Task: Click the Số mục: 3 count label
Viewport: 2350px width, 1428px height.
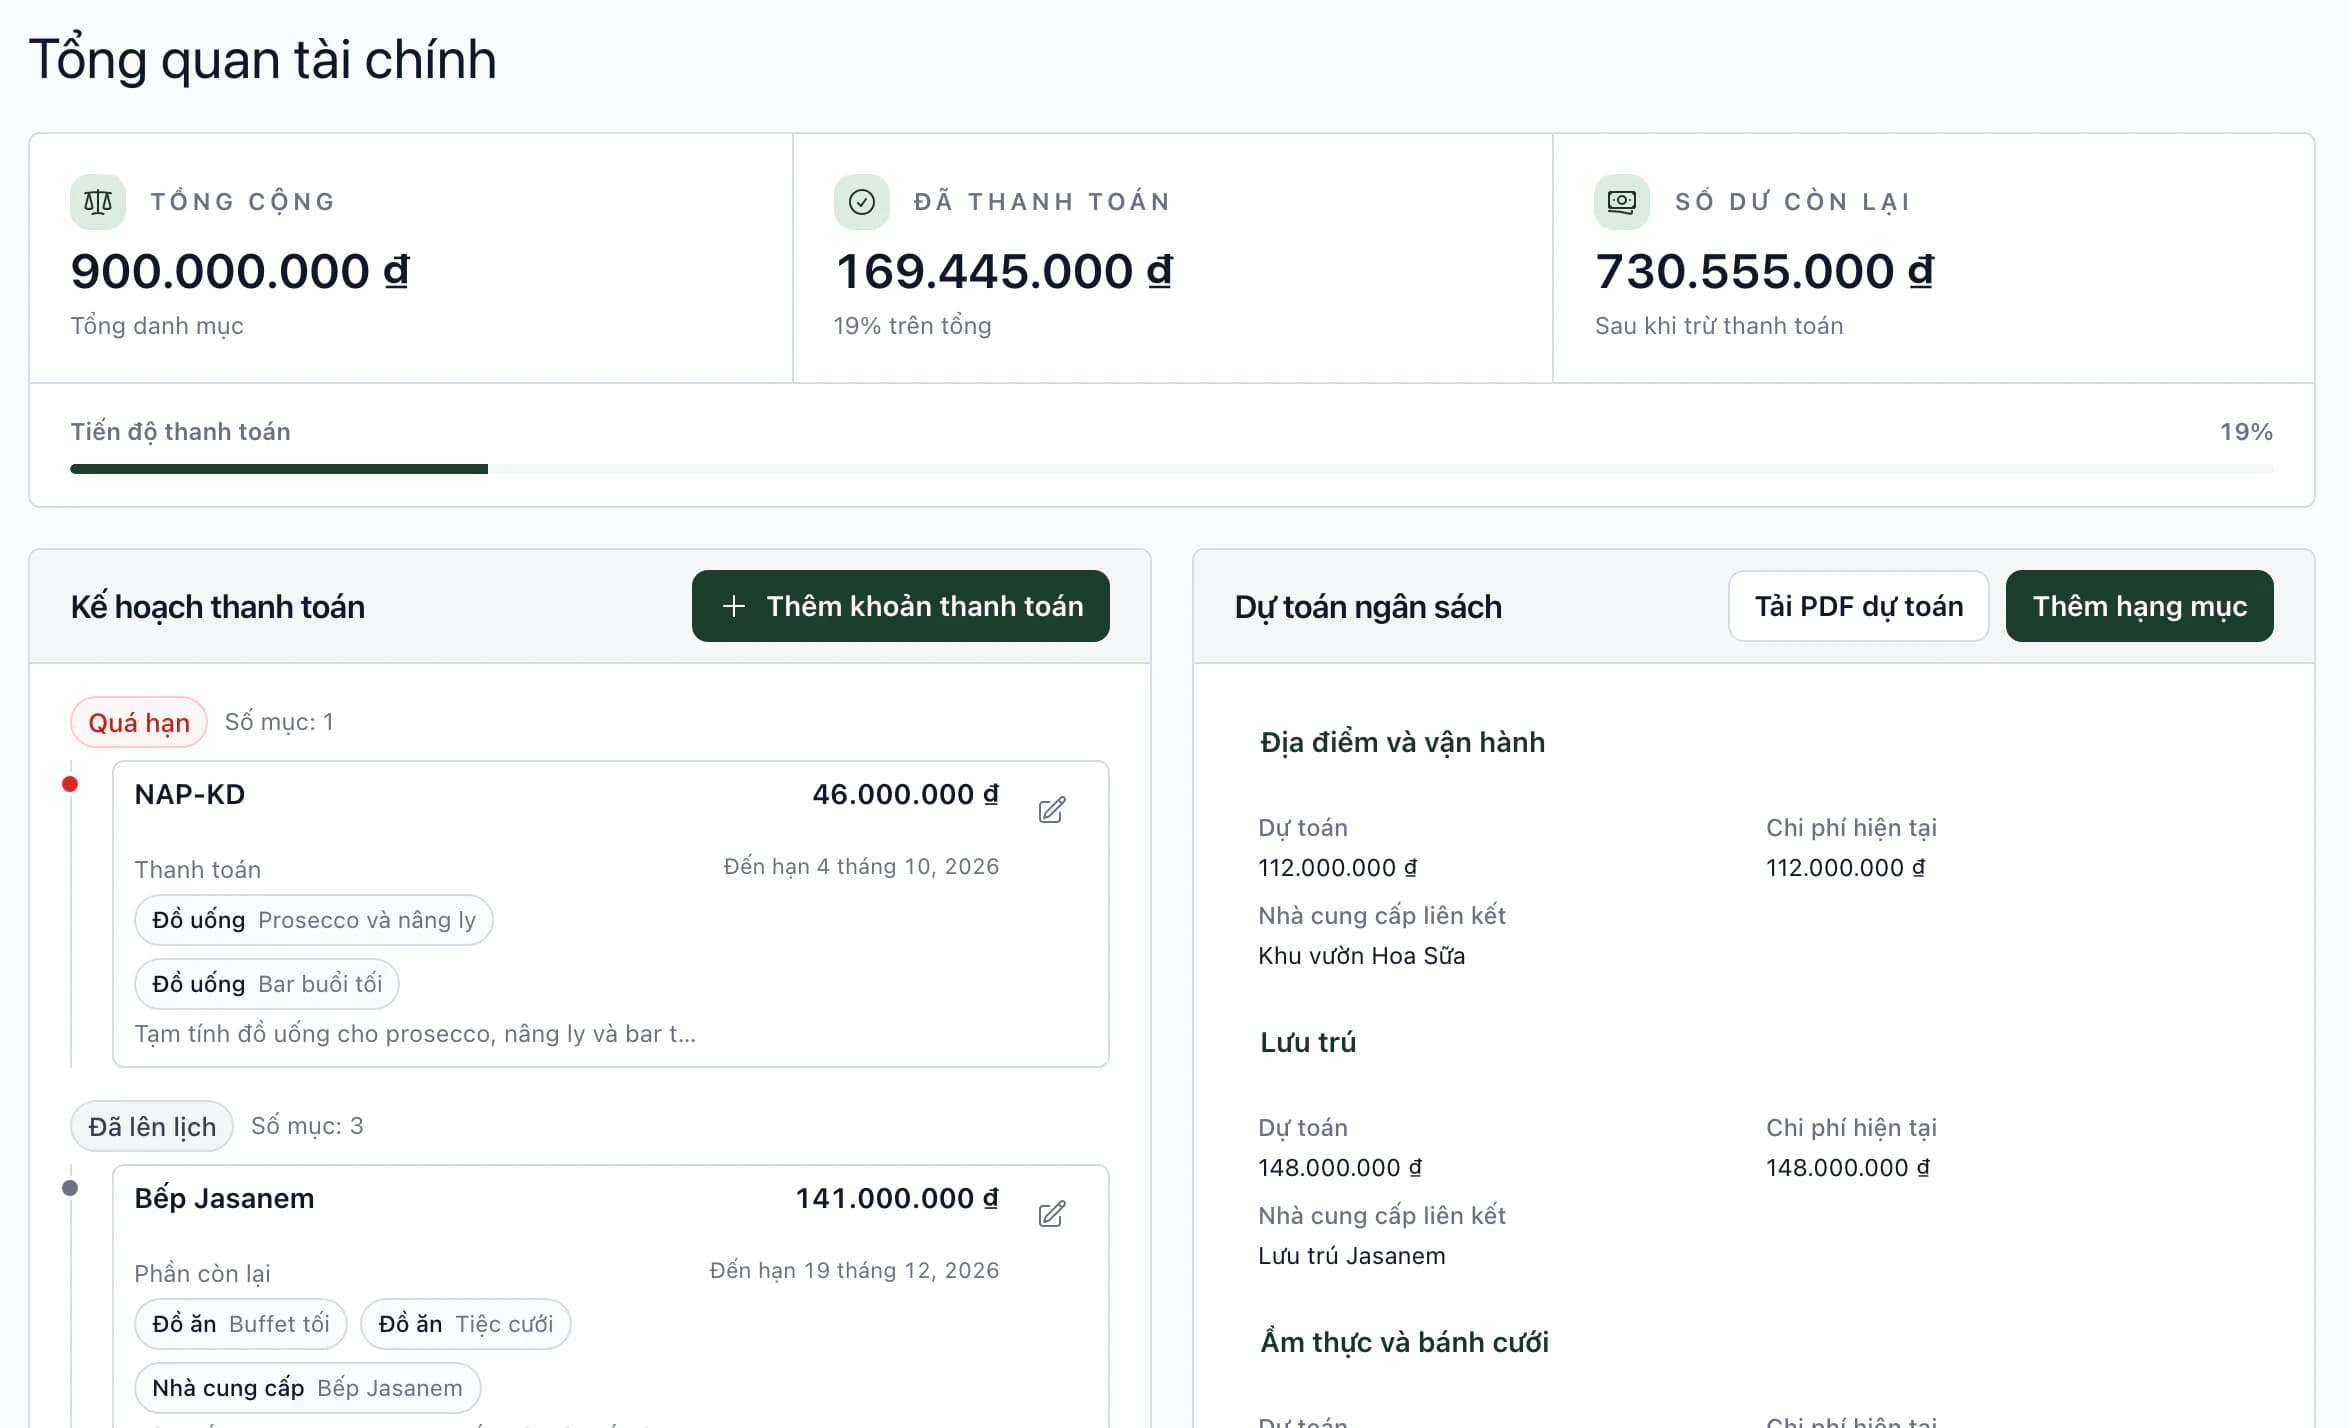Action: pos(307,1126)
